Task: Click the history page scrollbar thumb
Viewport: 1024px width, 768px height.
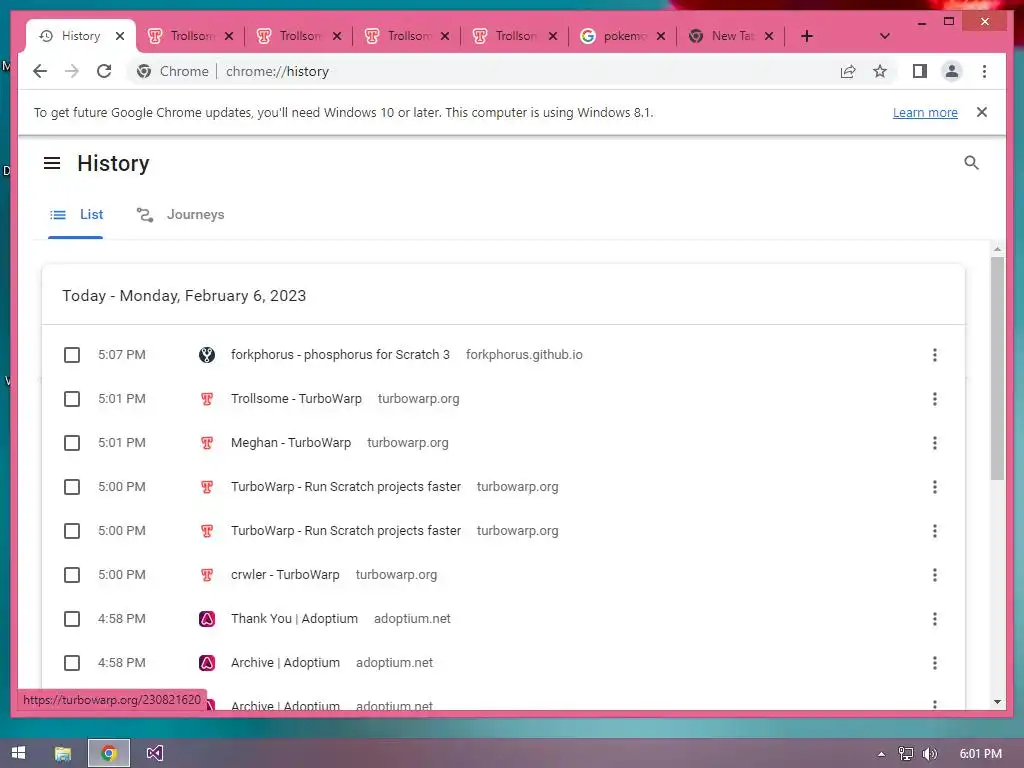Action: [x=997, y=368]
